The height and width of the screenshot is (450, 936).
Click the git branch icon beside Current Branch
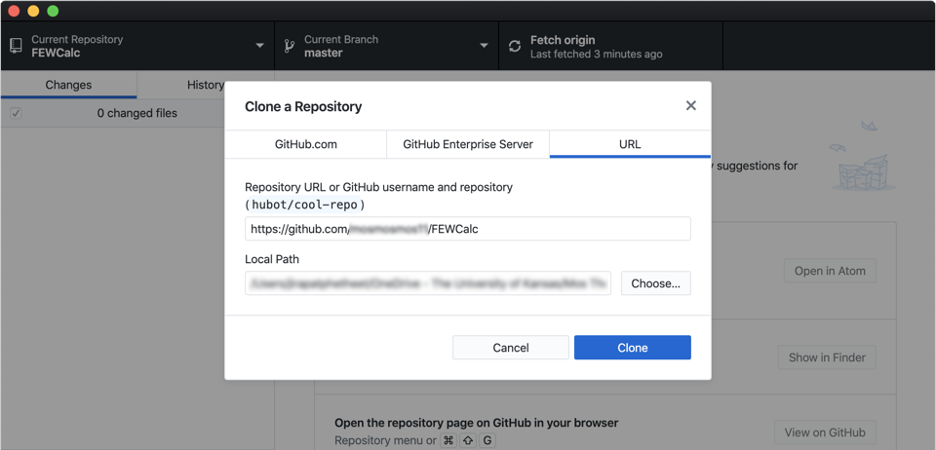point(290,46)
